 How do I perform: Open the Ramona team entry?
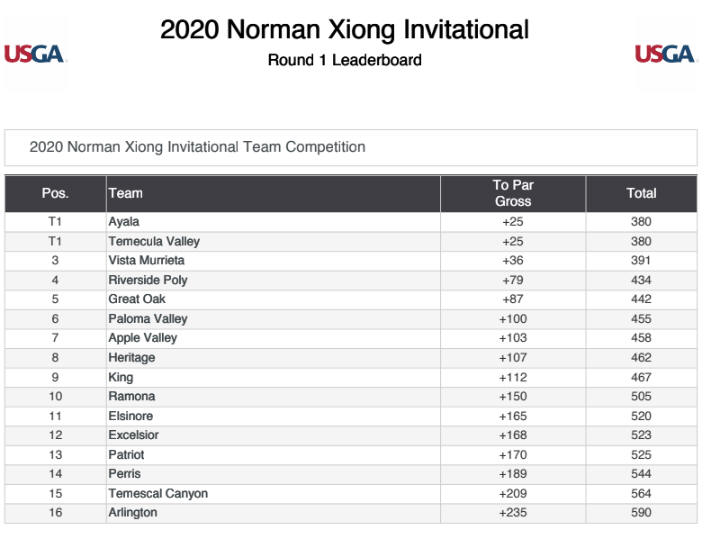coord(132,396)
